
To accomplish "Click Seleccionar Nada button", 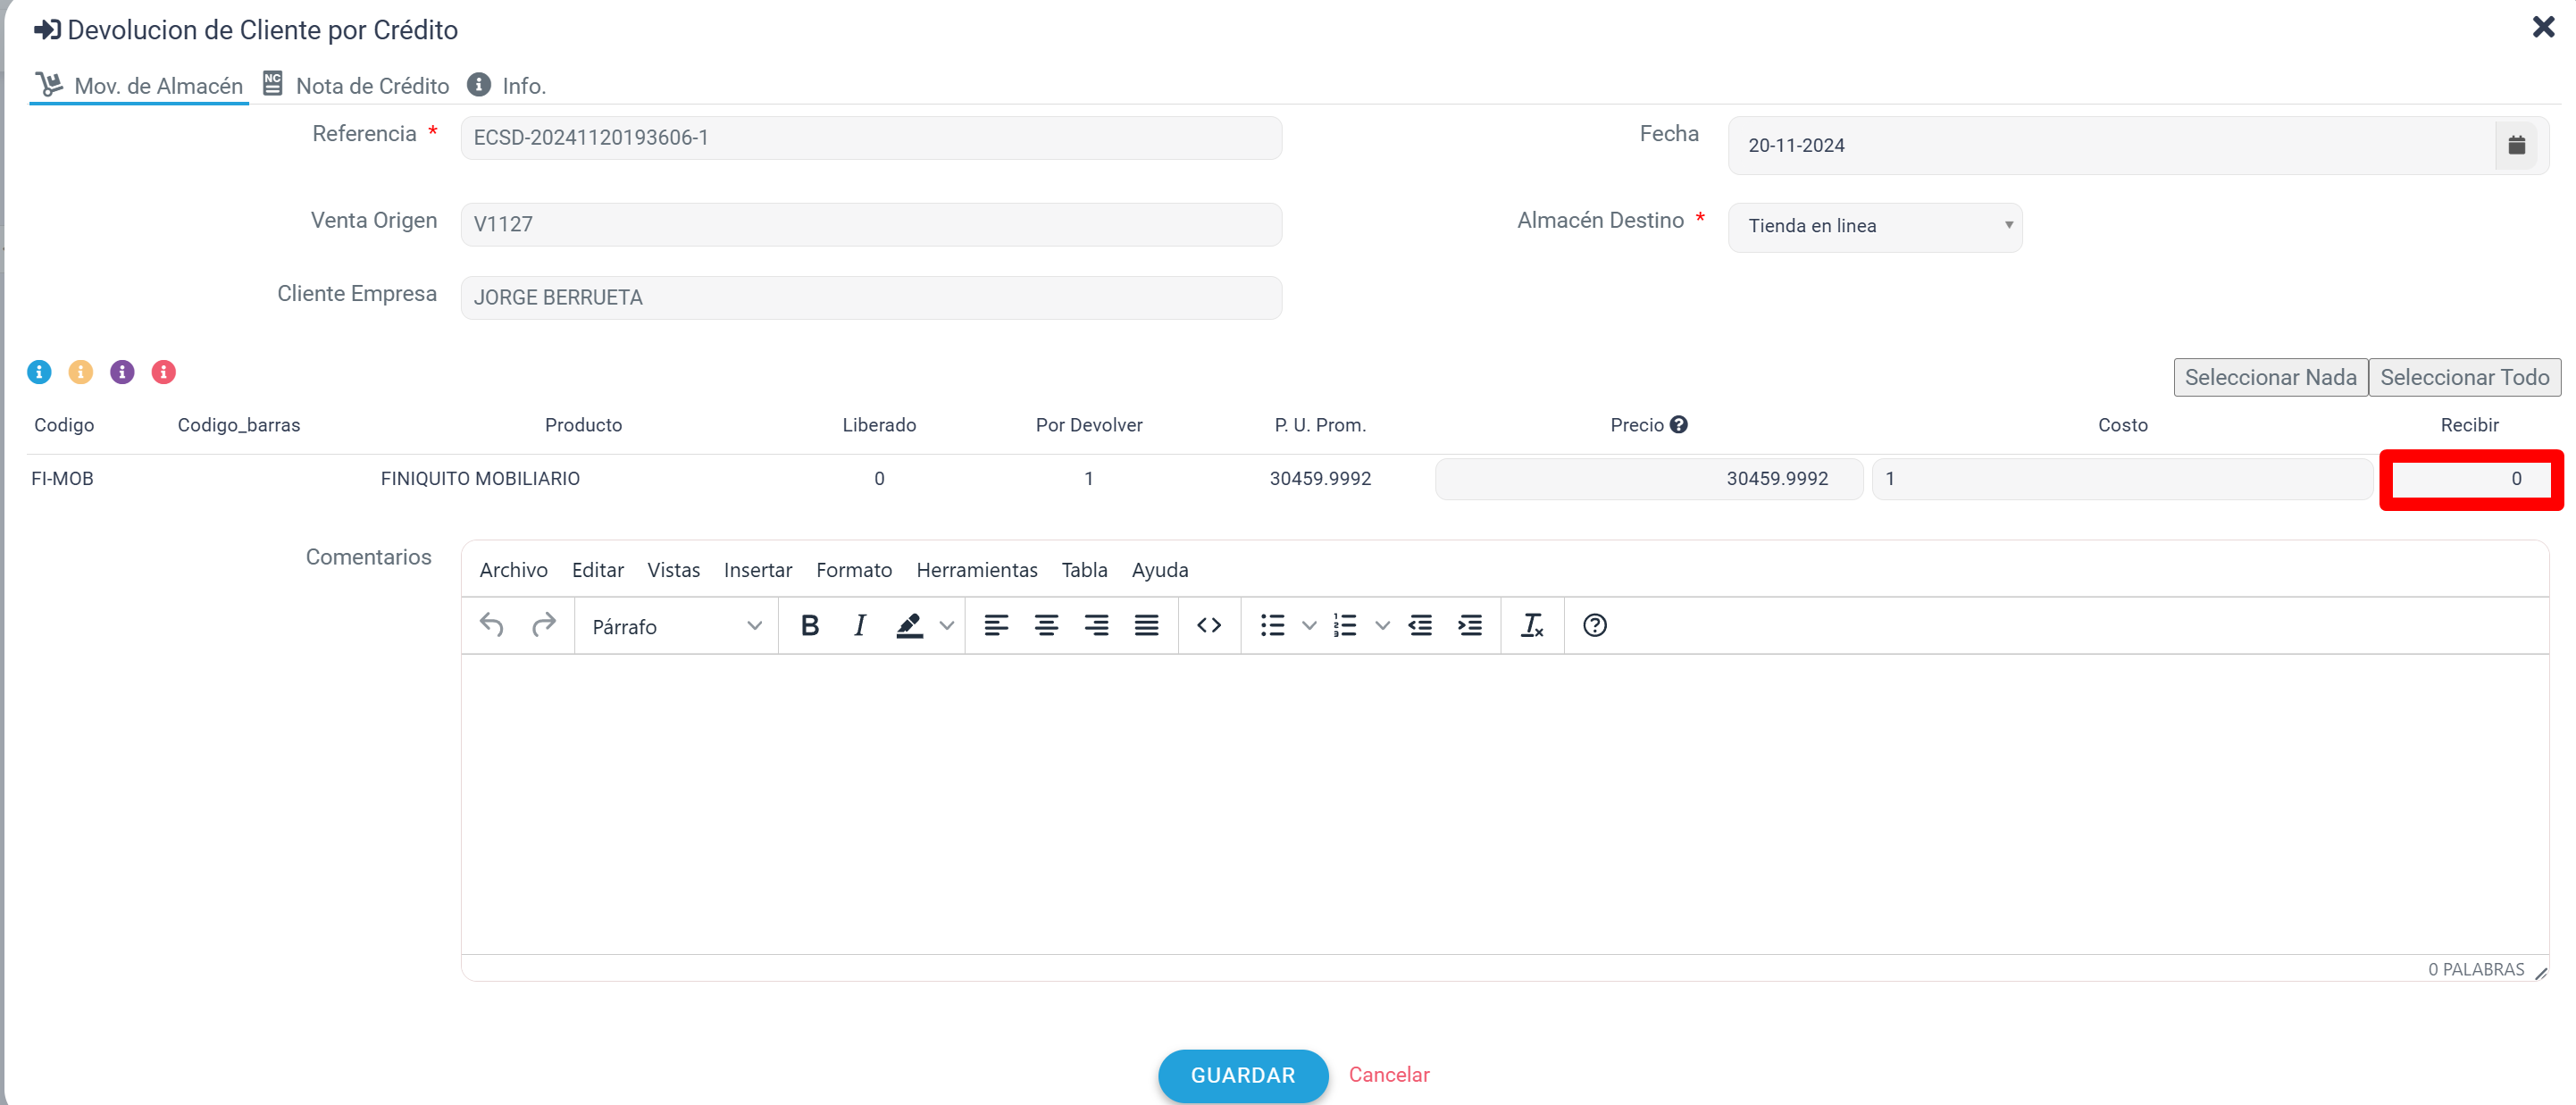I will point(2270,377).
